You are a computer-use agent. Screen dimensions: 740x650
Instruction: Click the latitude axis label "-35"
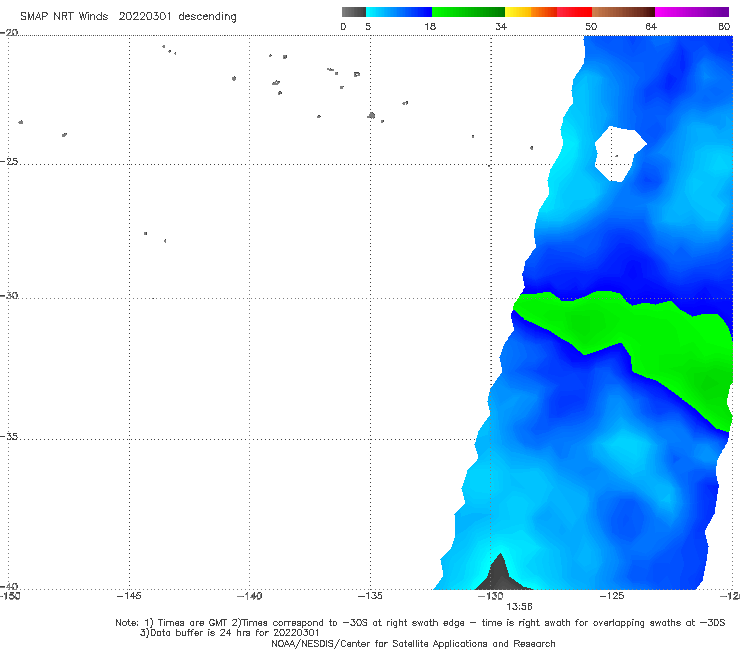point(9,437)
